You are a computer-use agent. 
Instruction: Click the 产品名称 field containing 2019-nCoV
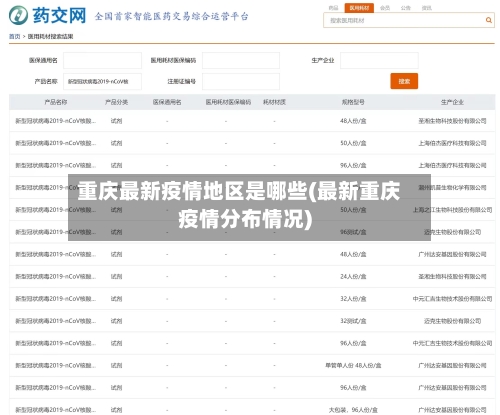click(x=102, y=81)
